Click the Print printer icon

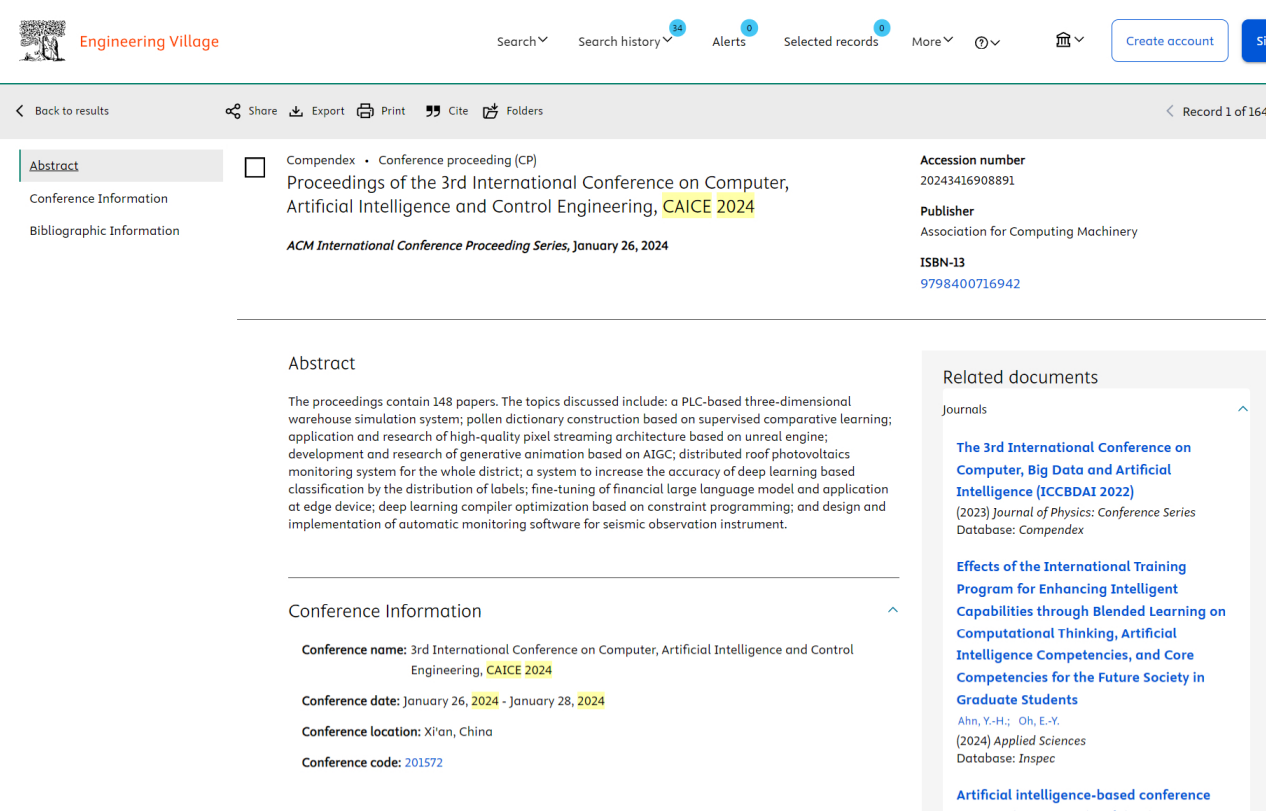(x=365, y=111)
